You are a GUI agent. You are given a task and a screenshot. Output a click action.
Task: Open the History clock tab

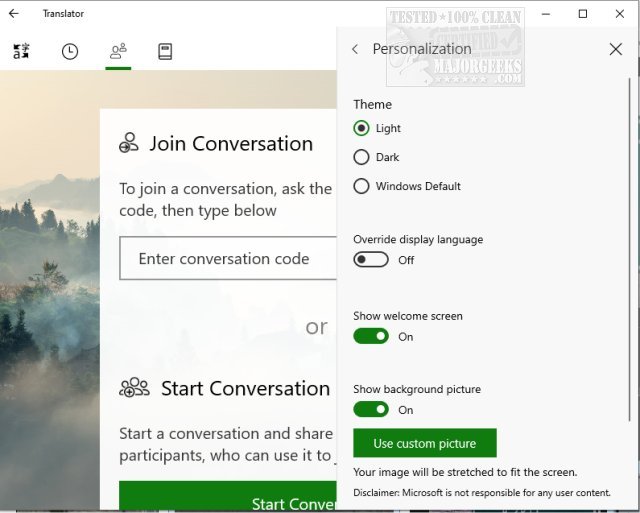tap(70, 52)
